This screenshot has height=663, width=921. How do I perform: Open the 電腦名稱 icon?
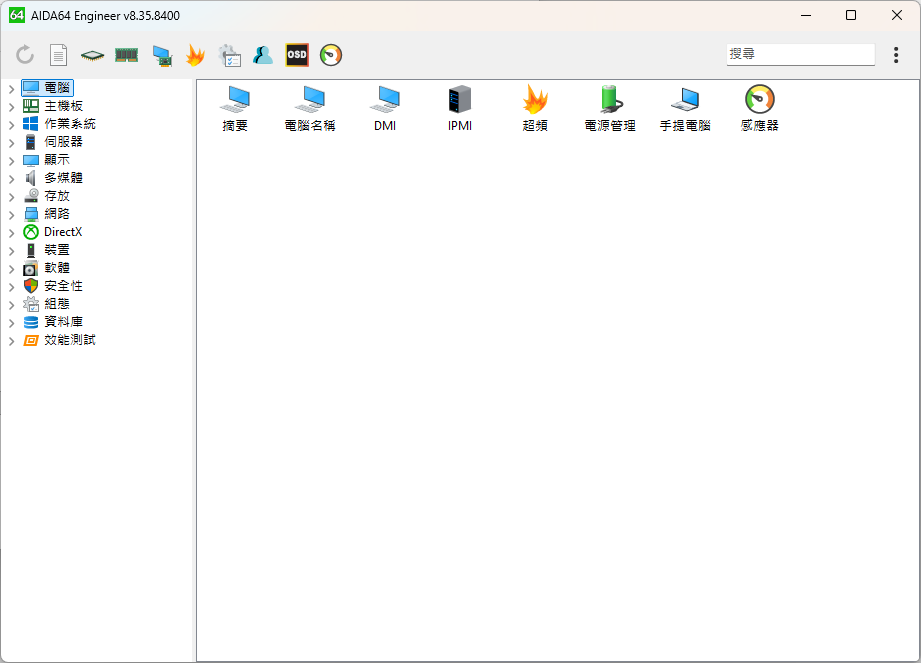pyautogui.click(x=310, y=109)
